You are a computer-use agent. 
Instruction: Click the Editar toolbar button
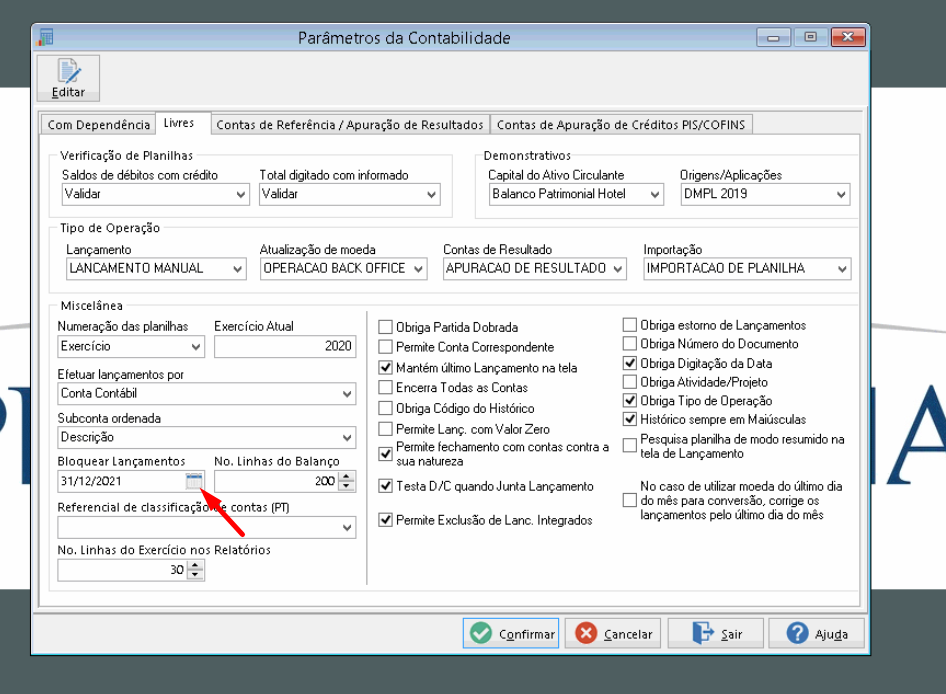[68, 78]
